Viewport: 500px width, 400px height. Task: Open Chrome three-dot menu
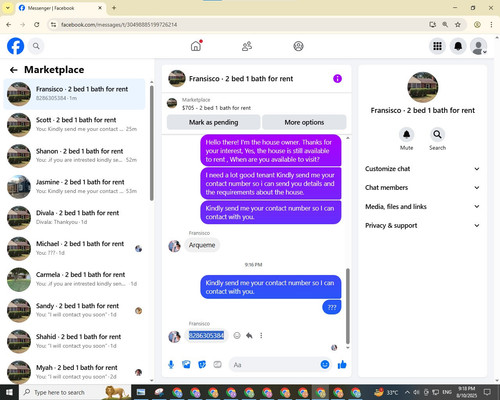point(491,24)
